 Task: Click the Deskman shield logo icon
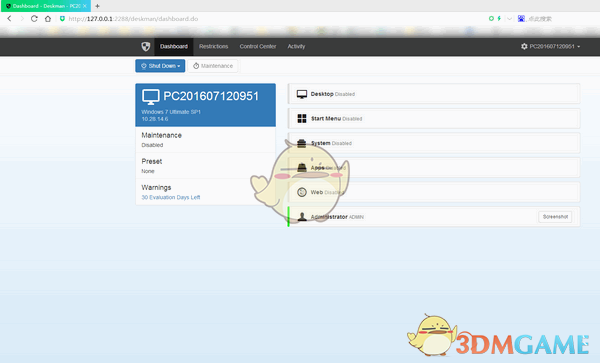coord(145,47)
